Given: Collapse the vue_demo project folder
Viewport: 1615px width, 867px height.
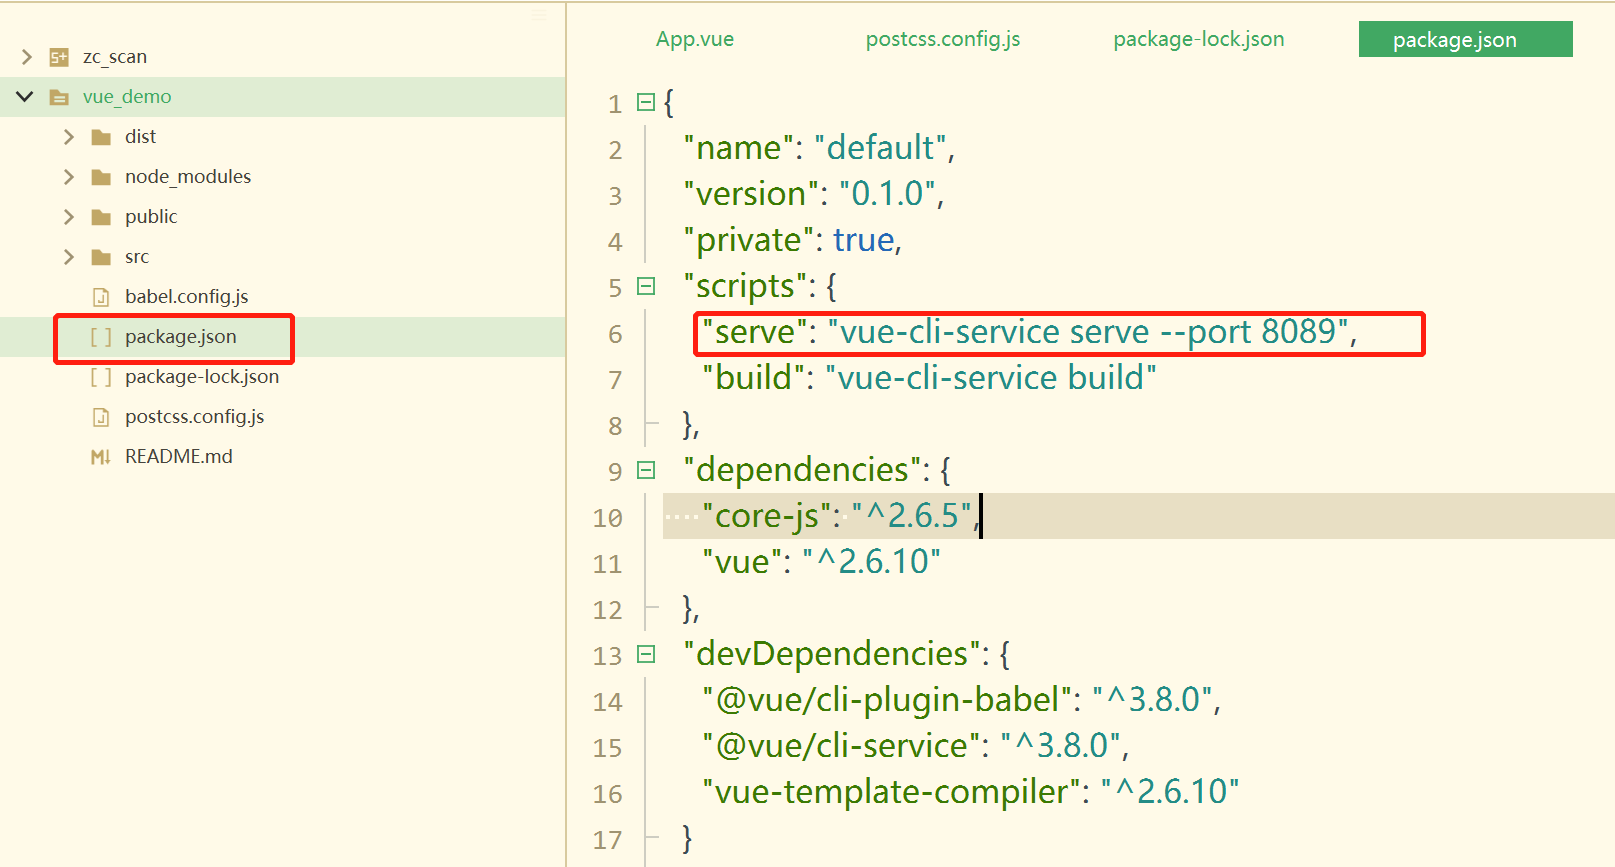Looking at the screenshot, I should coord(25,97).
